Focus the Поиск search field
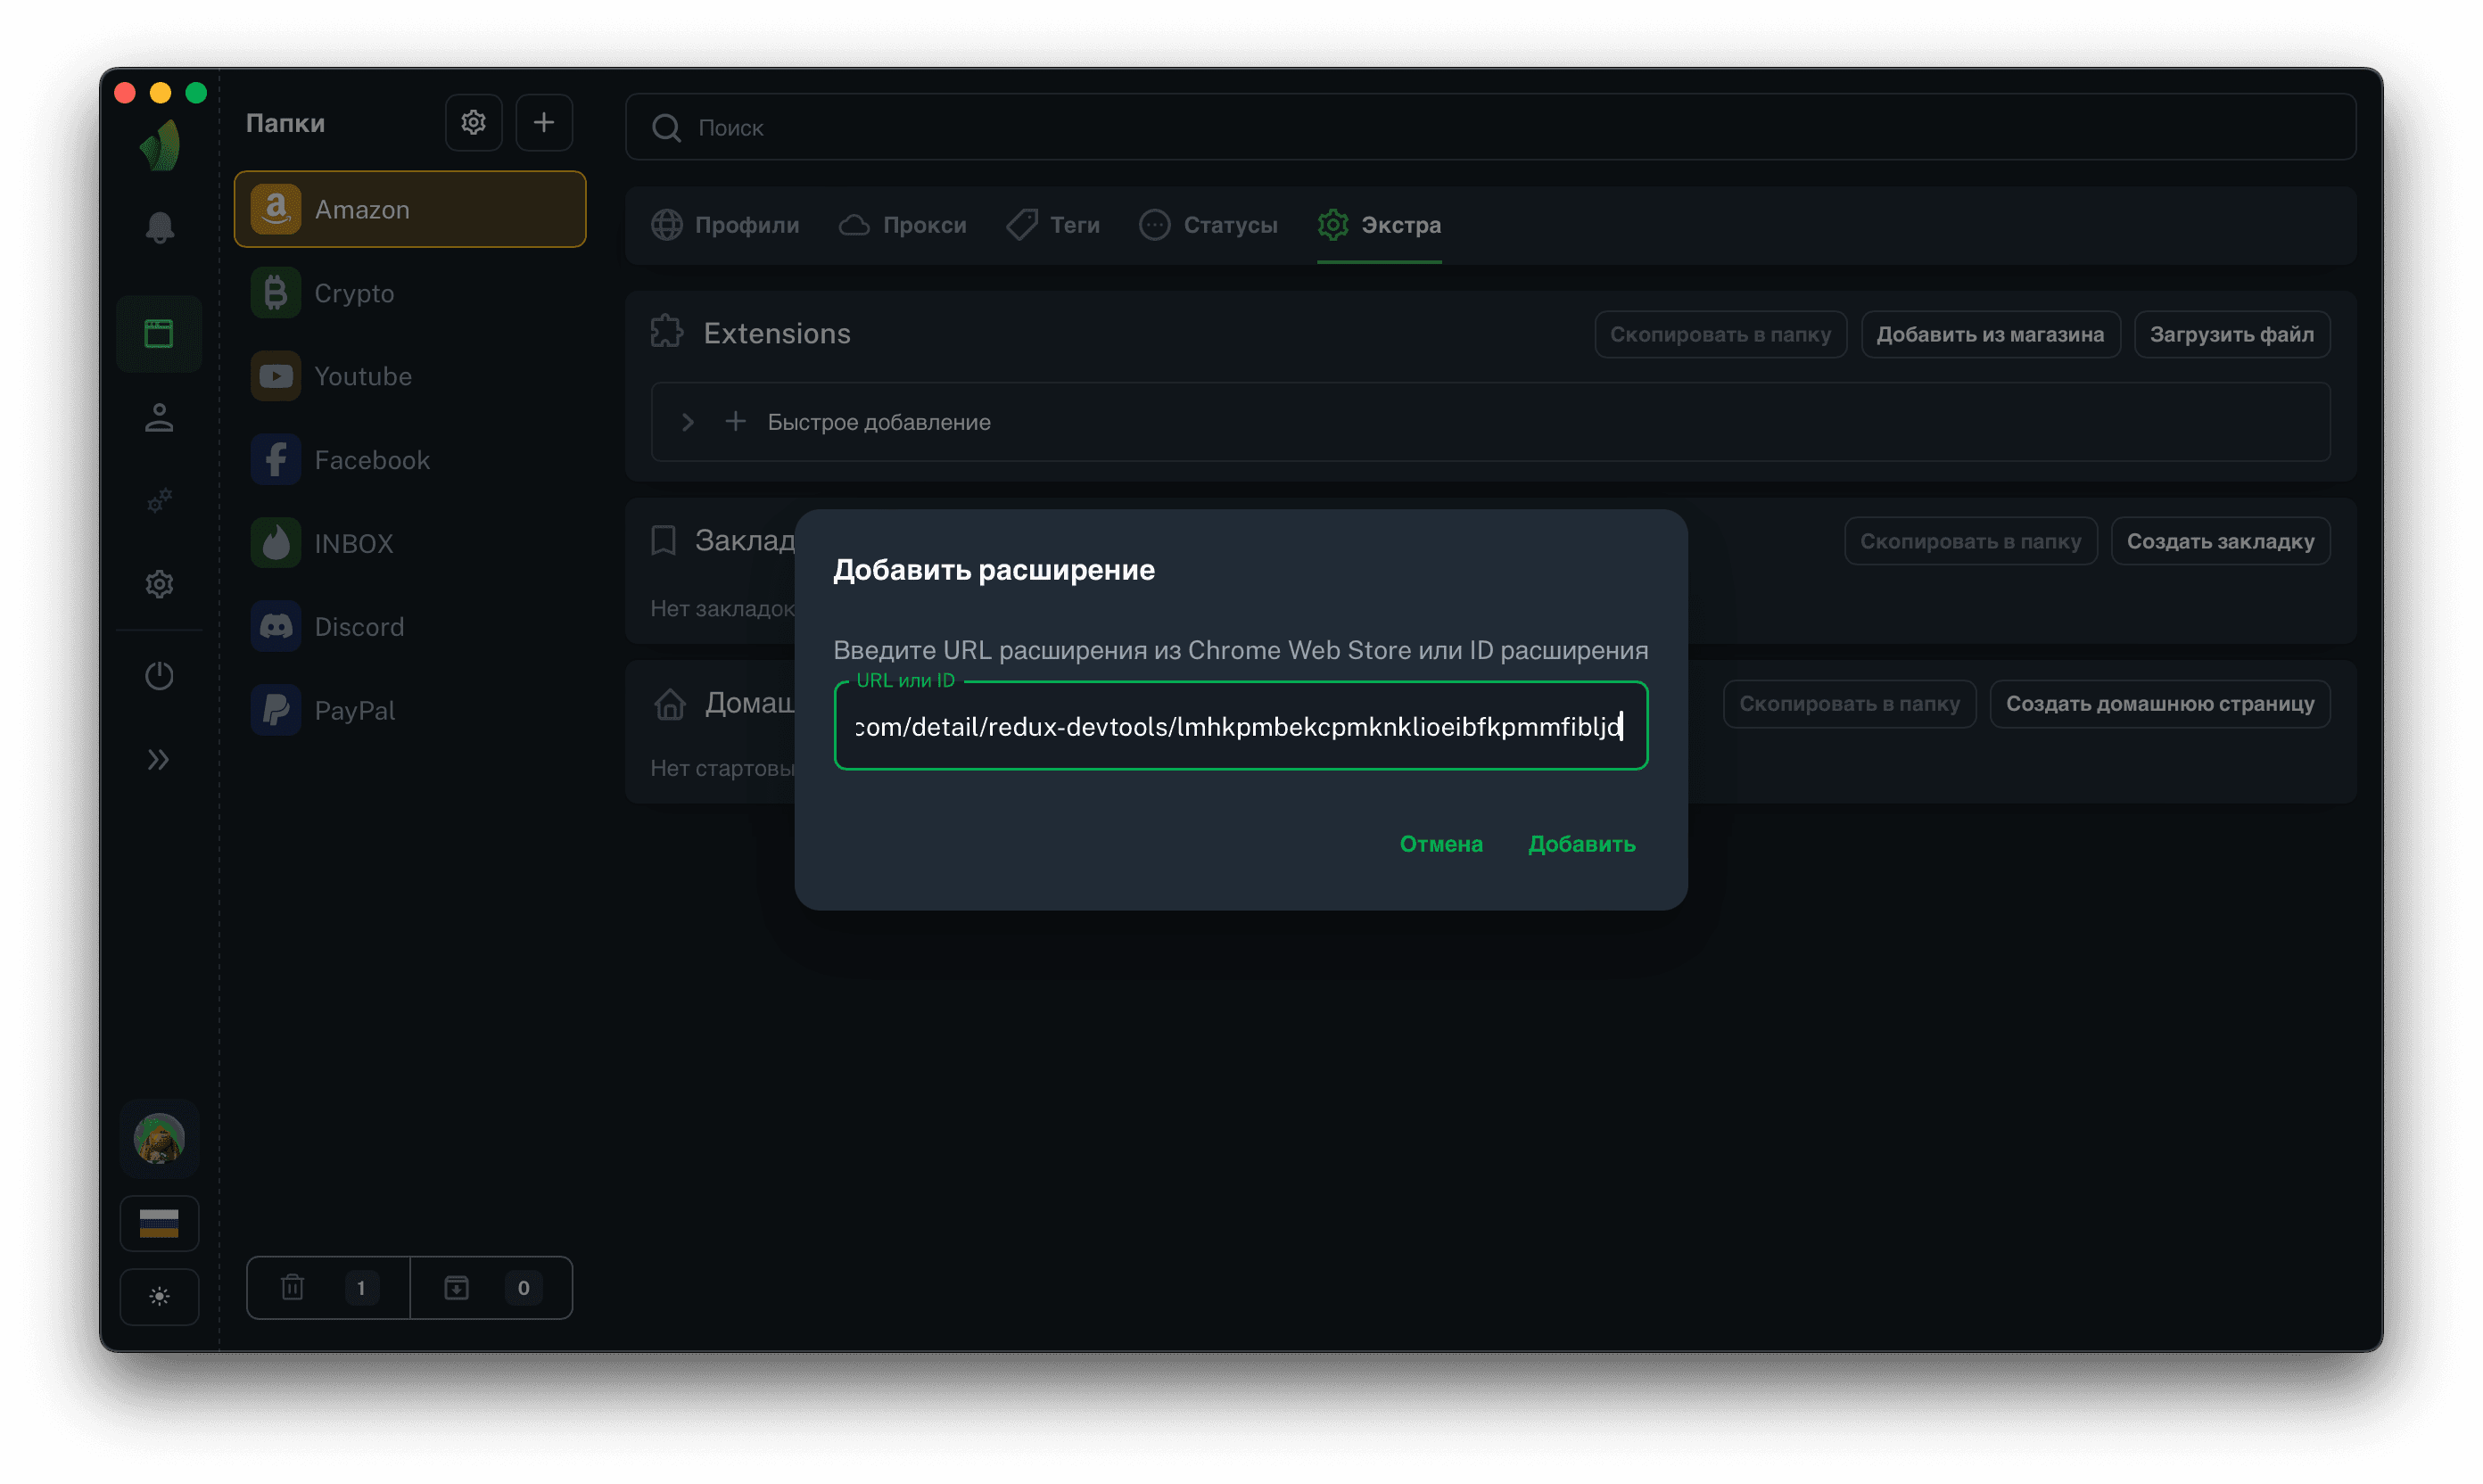This screenshot has height=1484, width=2483. [1490, 128]
